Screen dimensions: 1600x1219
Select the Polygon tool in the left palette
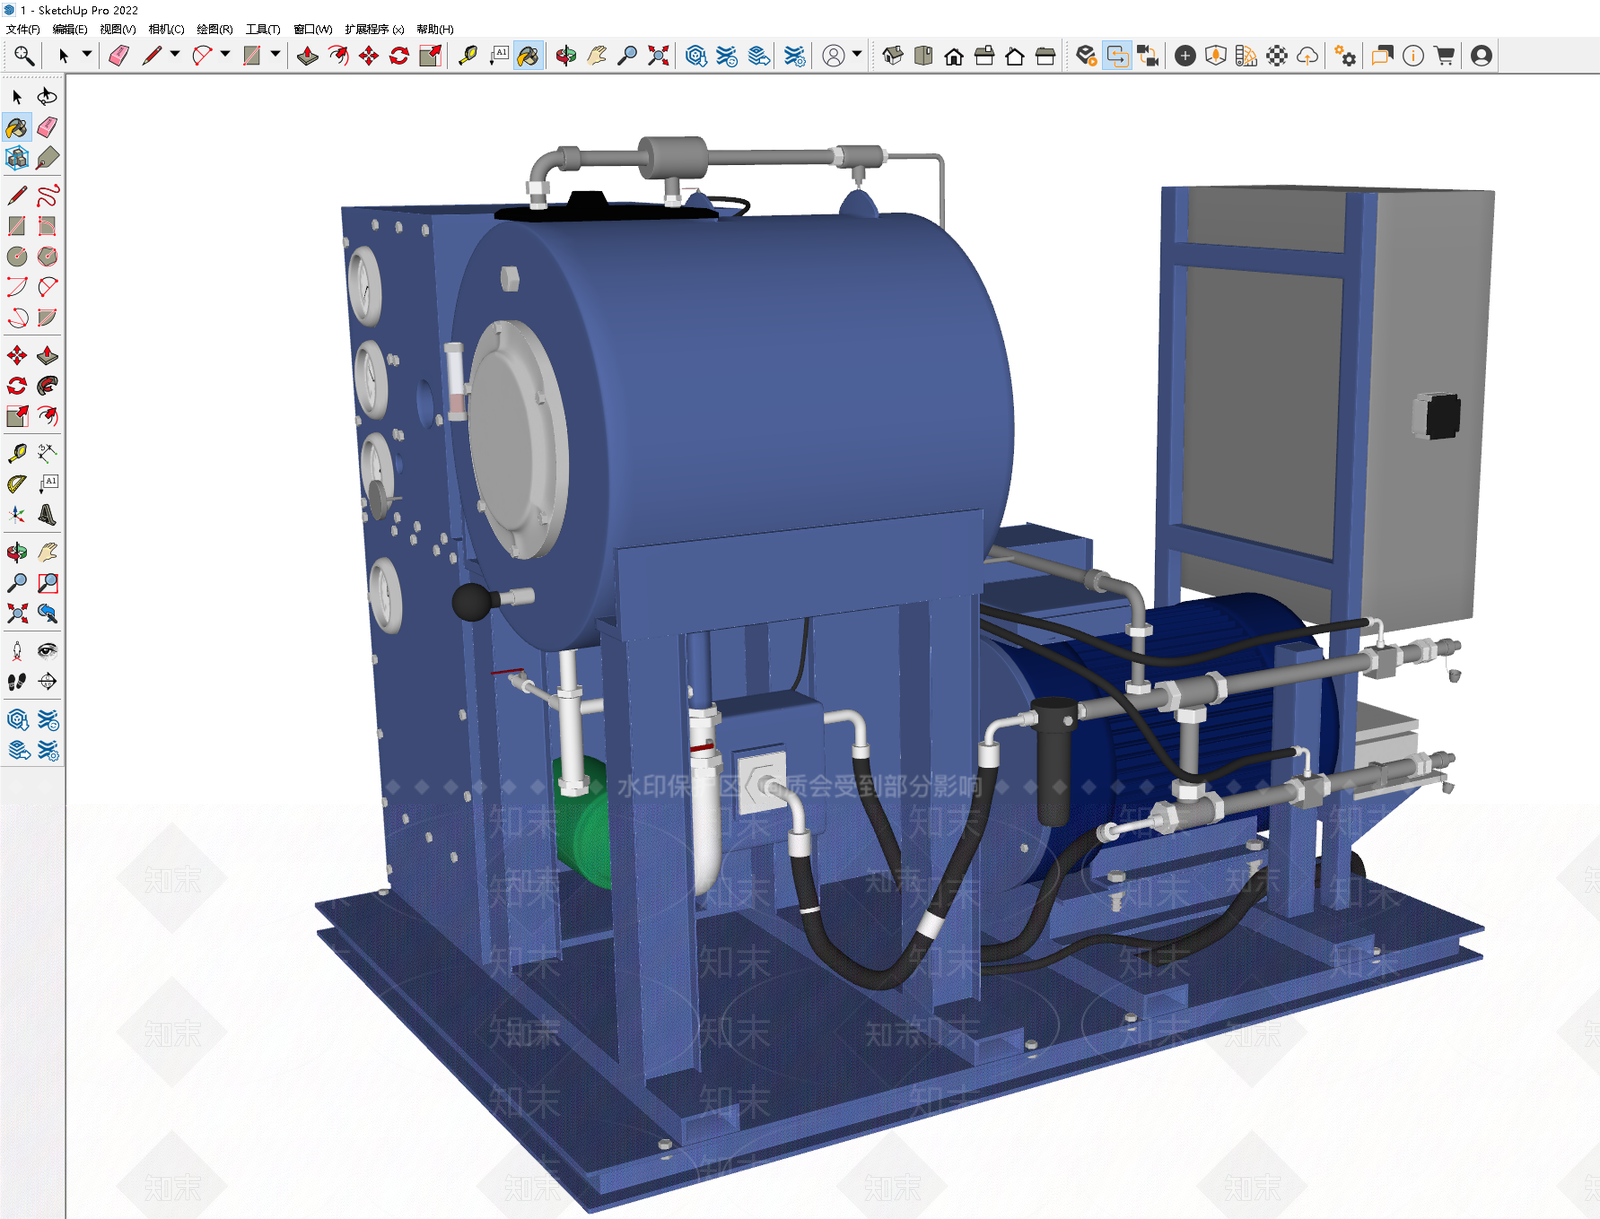[x=47, y=257]
